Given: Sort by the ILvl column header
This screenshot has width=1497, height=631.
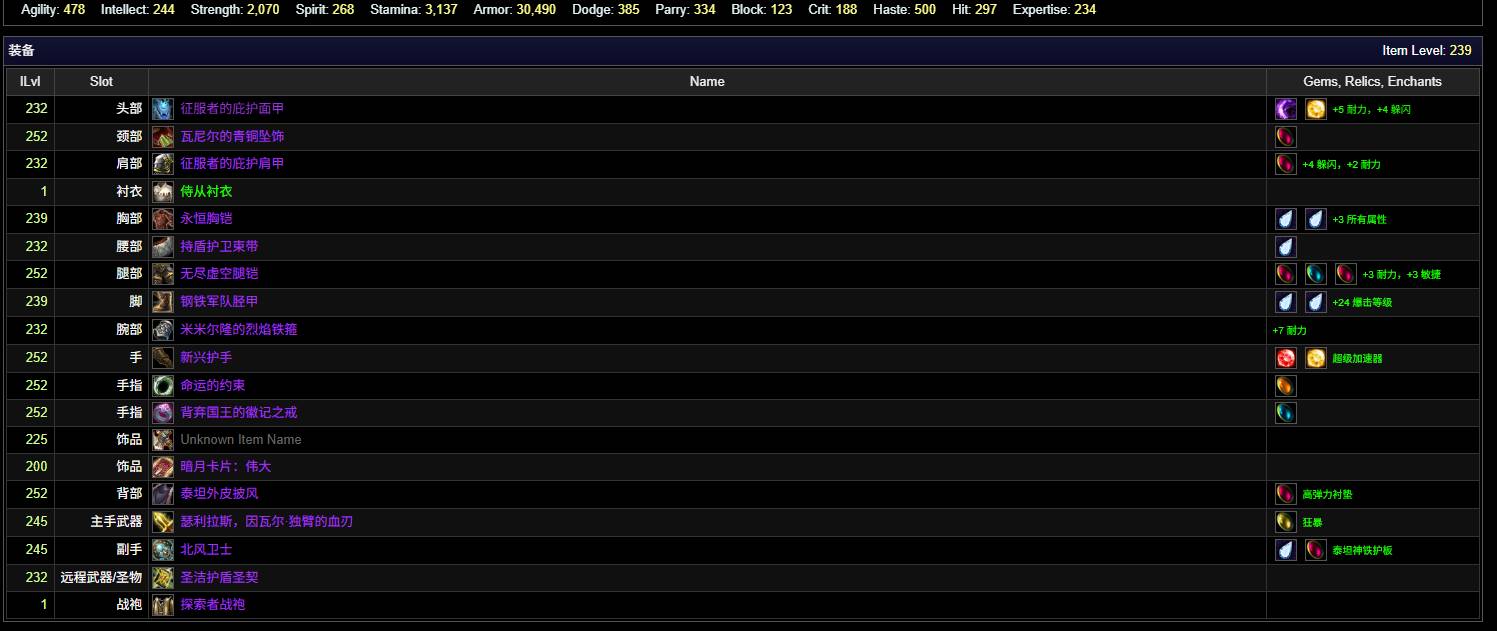Looking at the screenshot, I should point(30,81).
